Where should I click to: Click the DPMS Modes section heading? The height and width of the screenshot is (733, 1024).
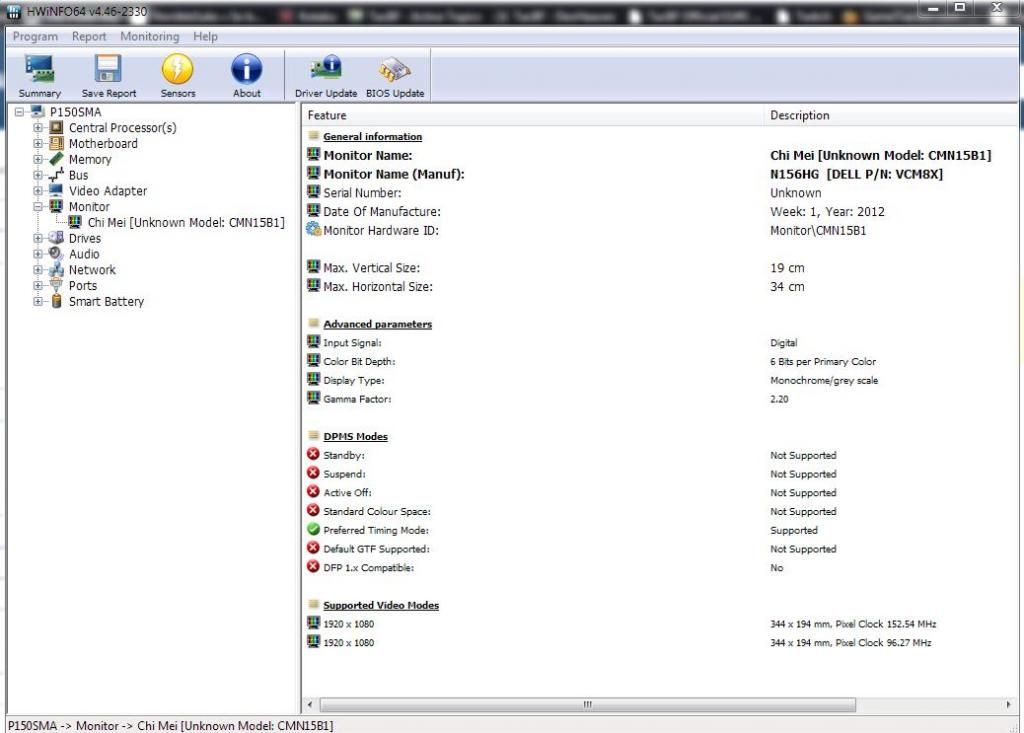pyautogui.click(x=355, y=436)
